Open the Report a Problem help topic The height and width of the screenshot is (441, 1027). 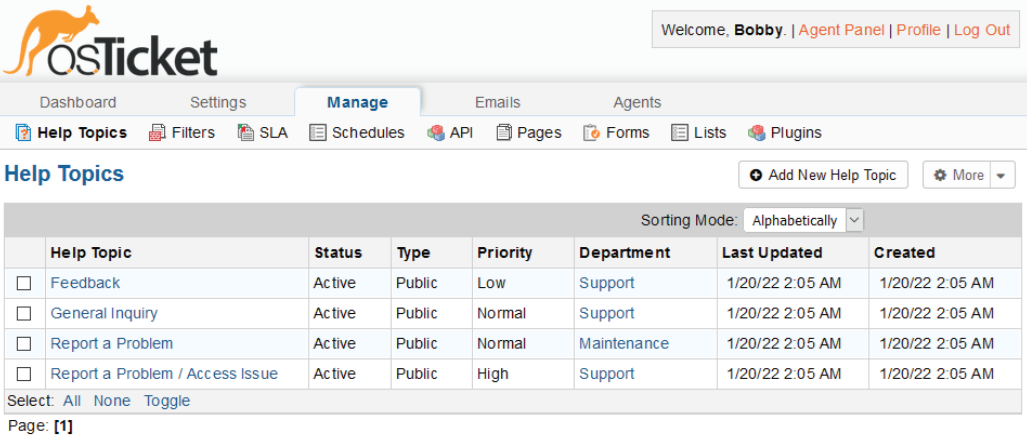pos(112,343)
